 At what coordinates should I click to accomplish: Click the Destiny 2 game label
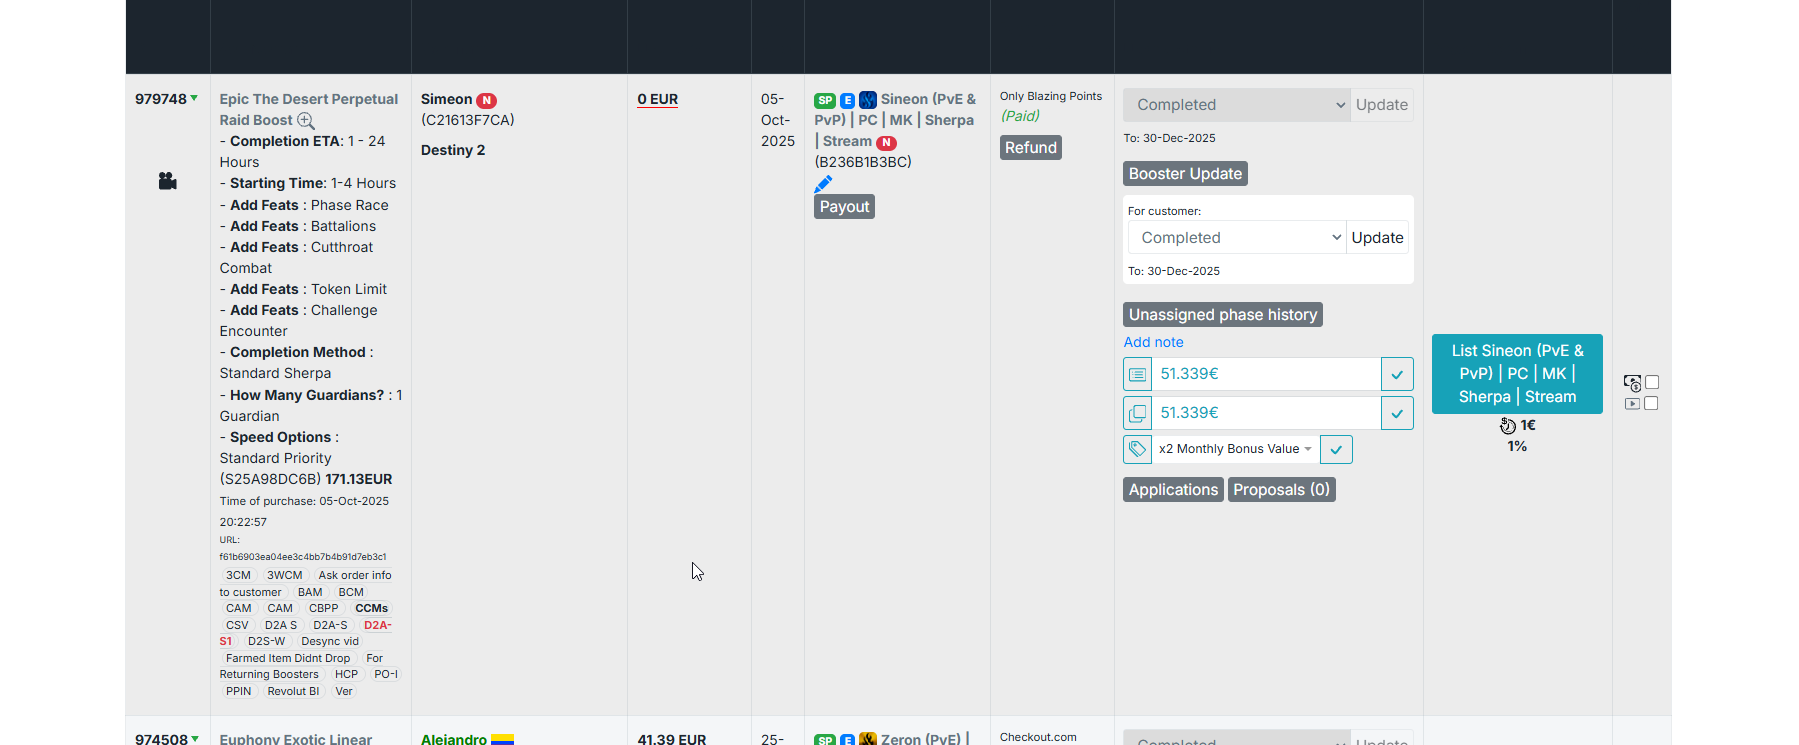tap(453, 151)
